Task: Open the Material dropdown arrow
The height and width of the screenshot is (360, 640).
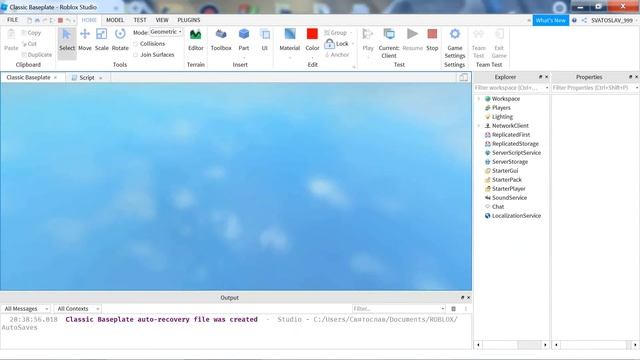Action: 290,58
